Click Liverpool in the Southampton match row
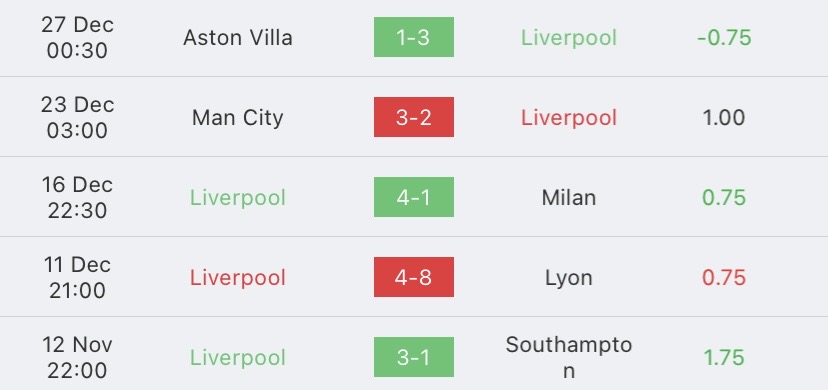The height and width of the screenshot is (390, 828). click(x=238, y=358)
